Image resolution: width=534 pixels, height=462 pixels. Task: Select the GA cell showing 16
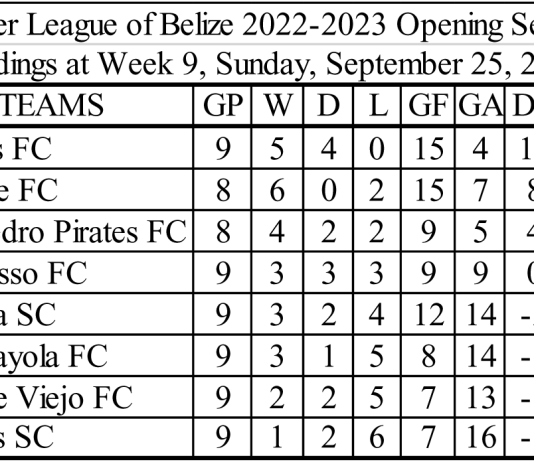coord(480,437)
